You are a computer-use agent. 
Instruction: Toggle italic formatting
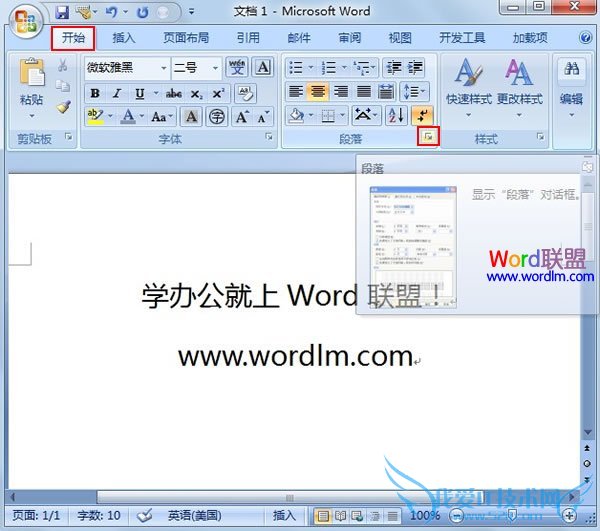(x=117, y=93)
